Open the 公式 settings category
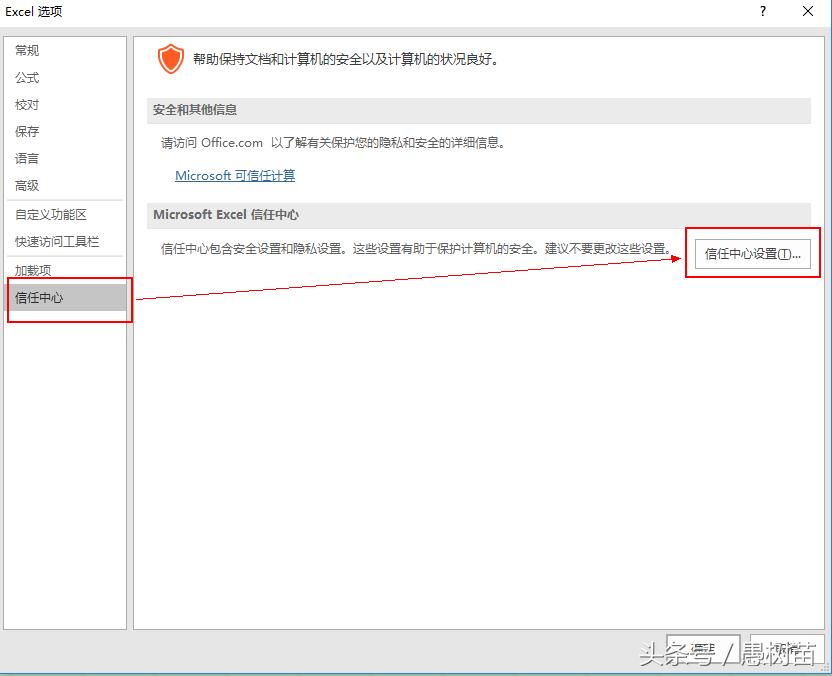This screenshot has height=676, width=832. tap(27, 77)
